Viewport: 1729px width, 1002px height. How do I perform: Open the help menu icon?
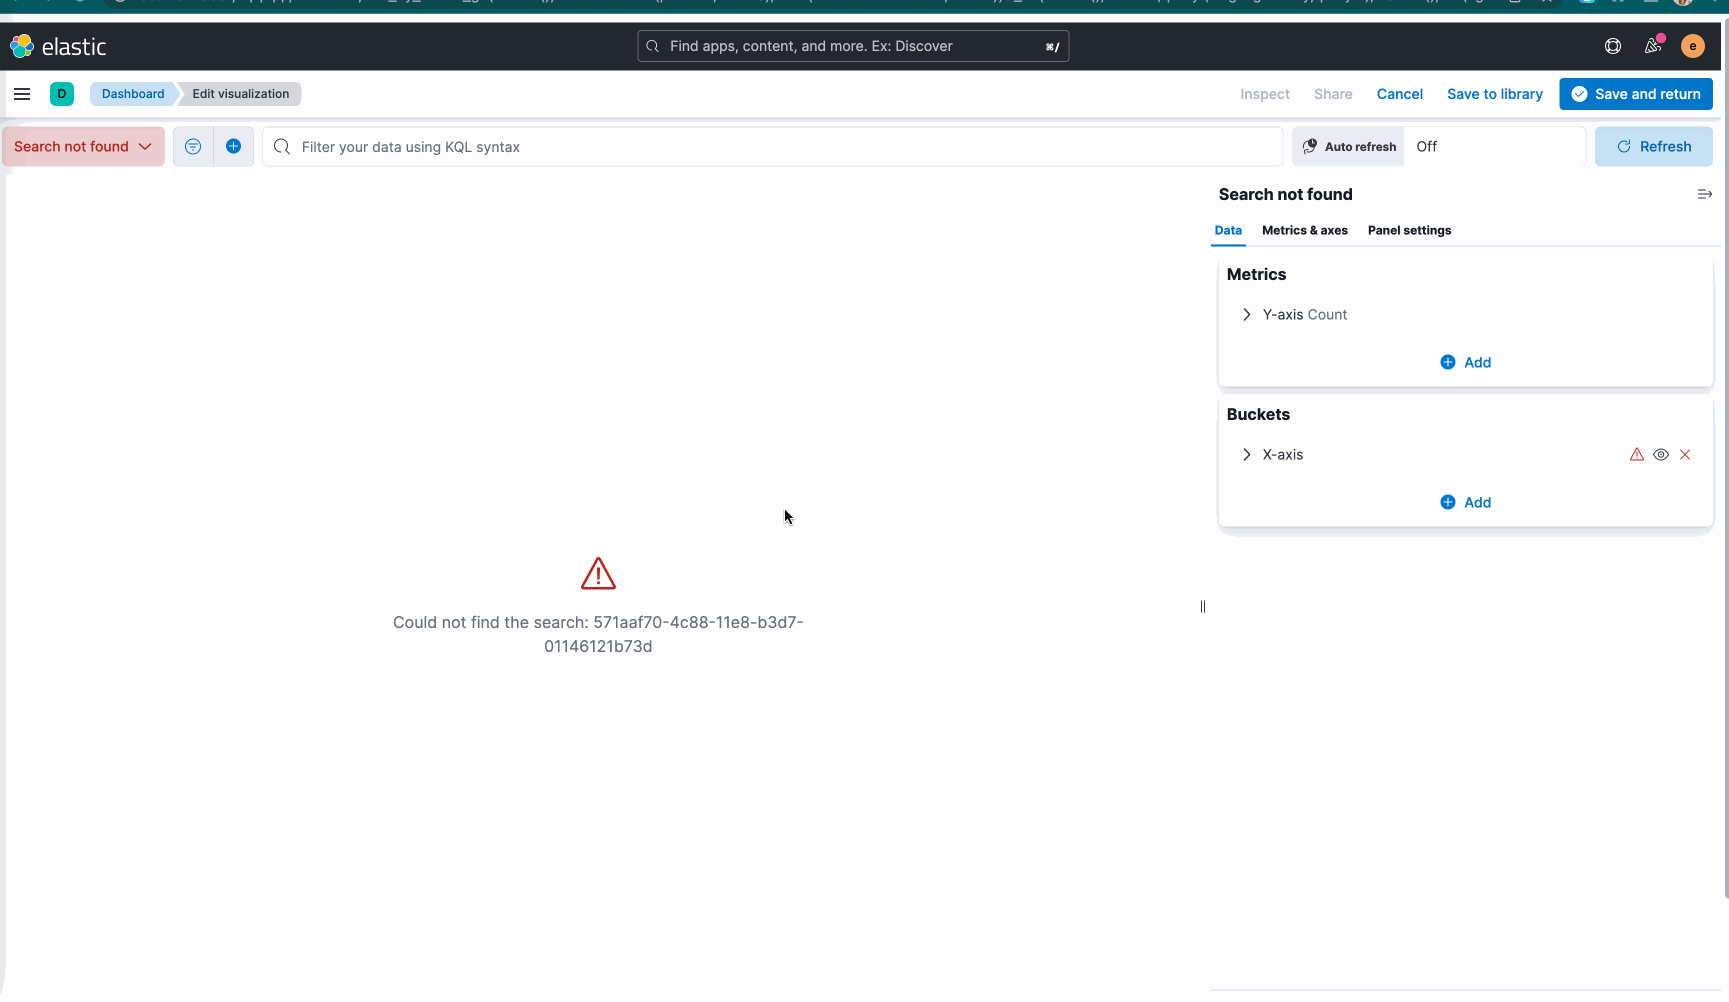[1613, 46]
